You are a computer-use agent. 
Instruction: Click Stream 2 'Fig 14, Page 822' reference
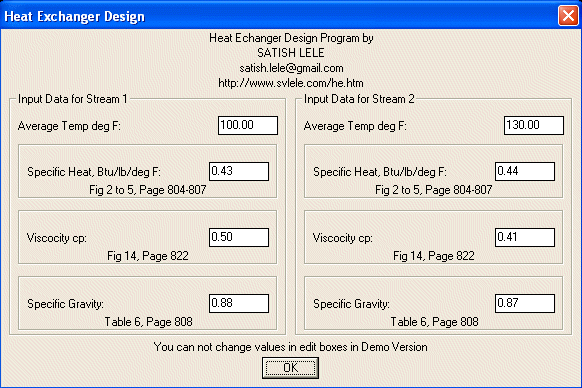pyautogui.click(x=434, y=256)
